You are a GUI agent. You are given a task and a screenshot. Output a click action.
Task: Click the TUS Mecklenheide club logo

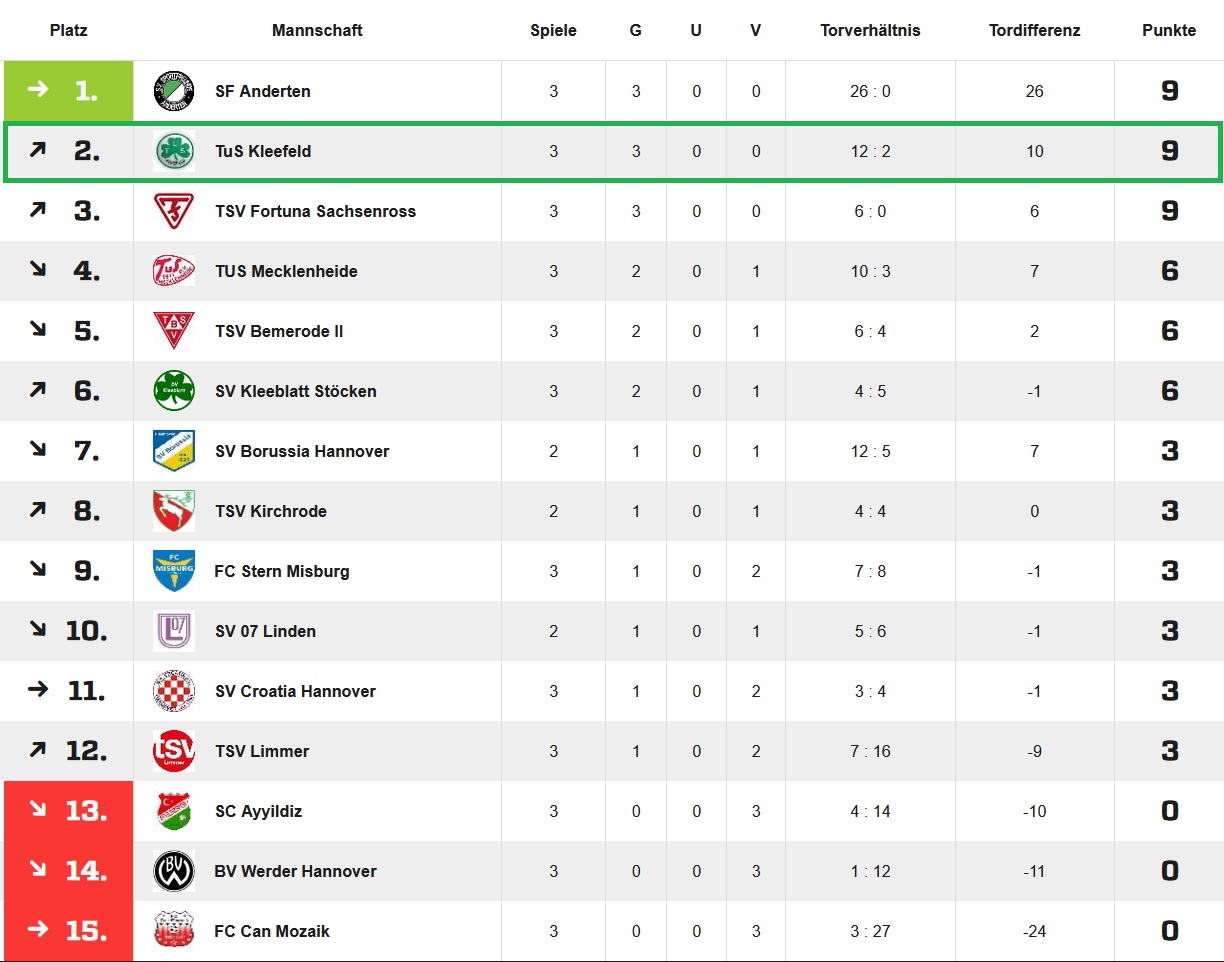[173, 271]
